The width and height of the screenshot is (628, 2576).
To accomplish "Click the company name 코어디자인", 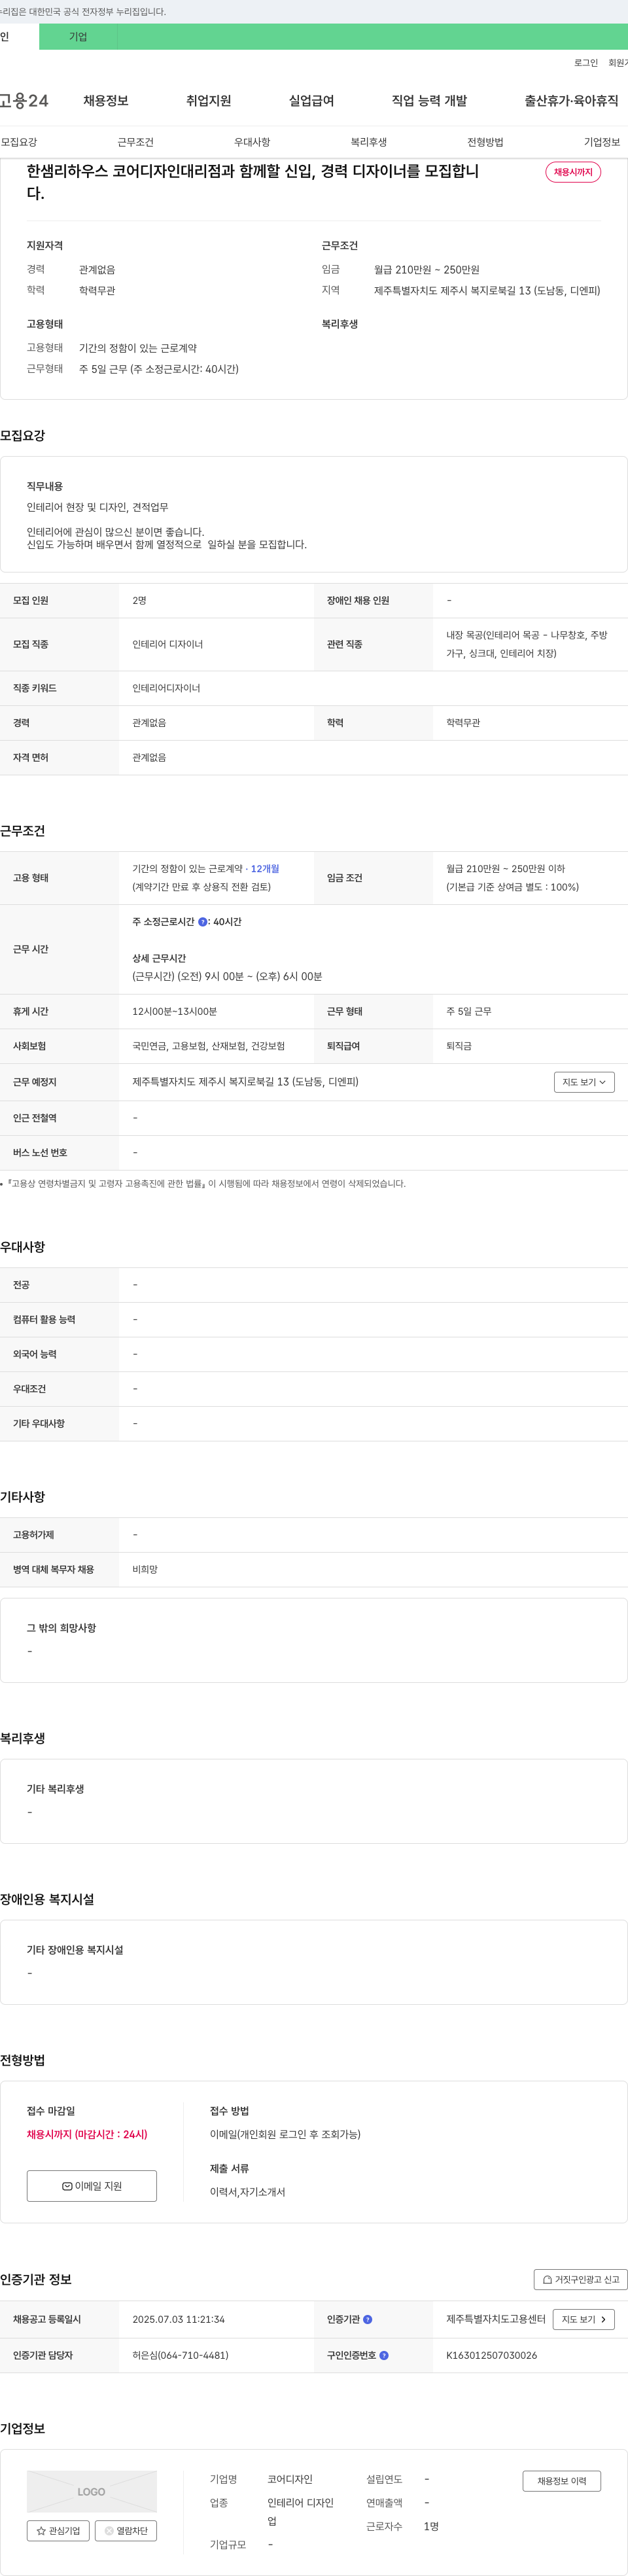I will coord(290,2479).
